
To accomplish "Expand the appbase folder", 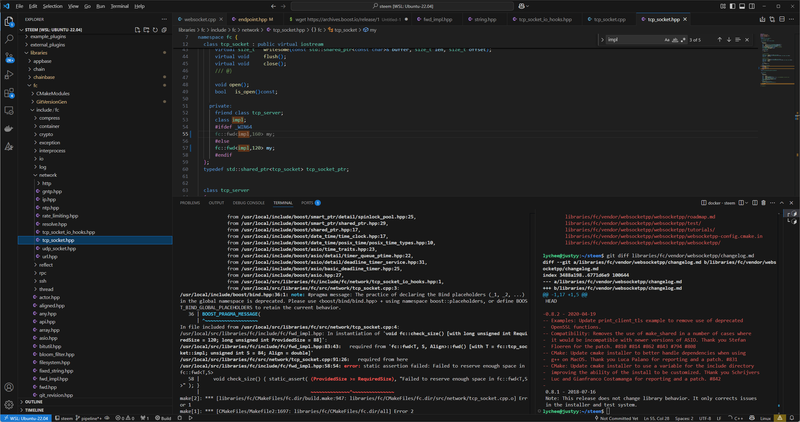I will click(x=95, y=61).
